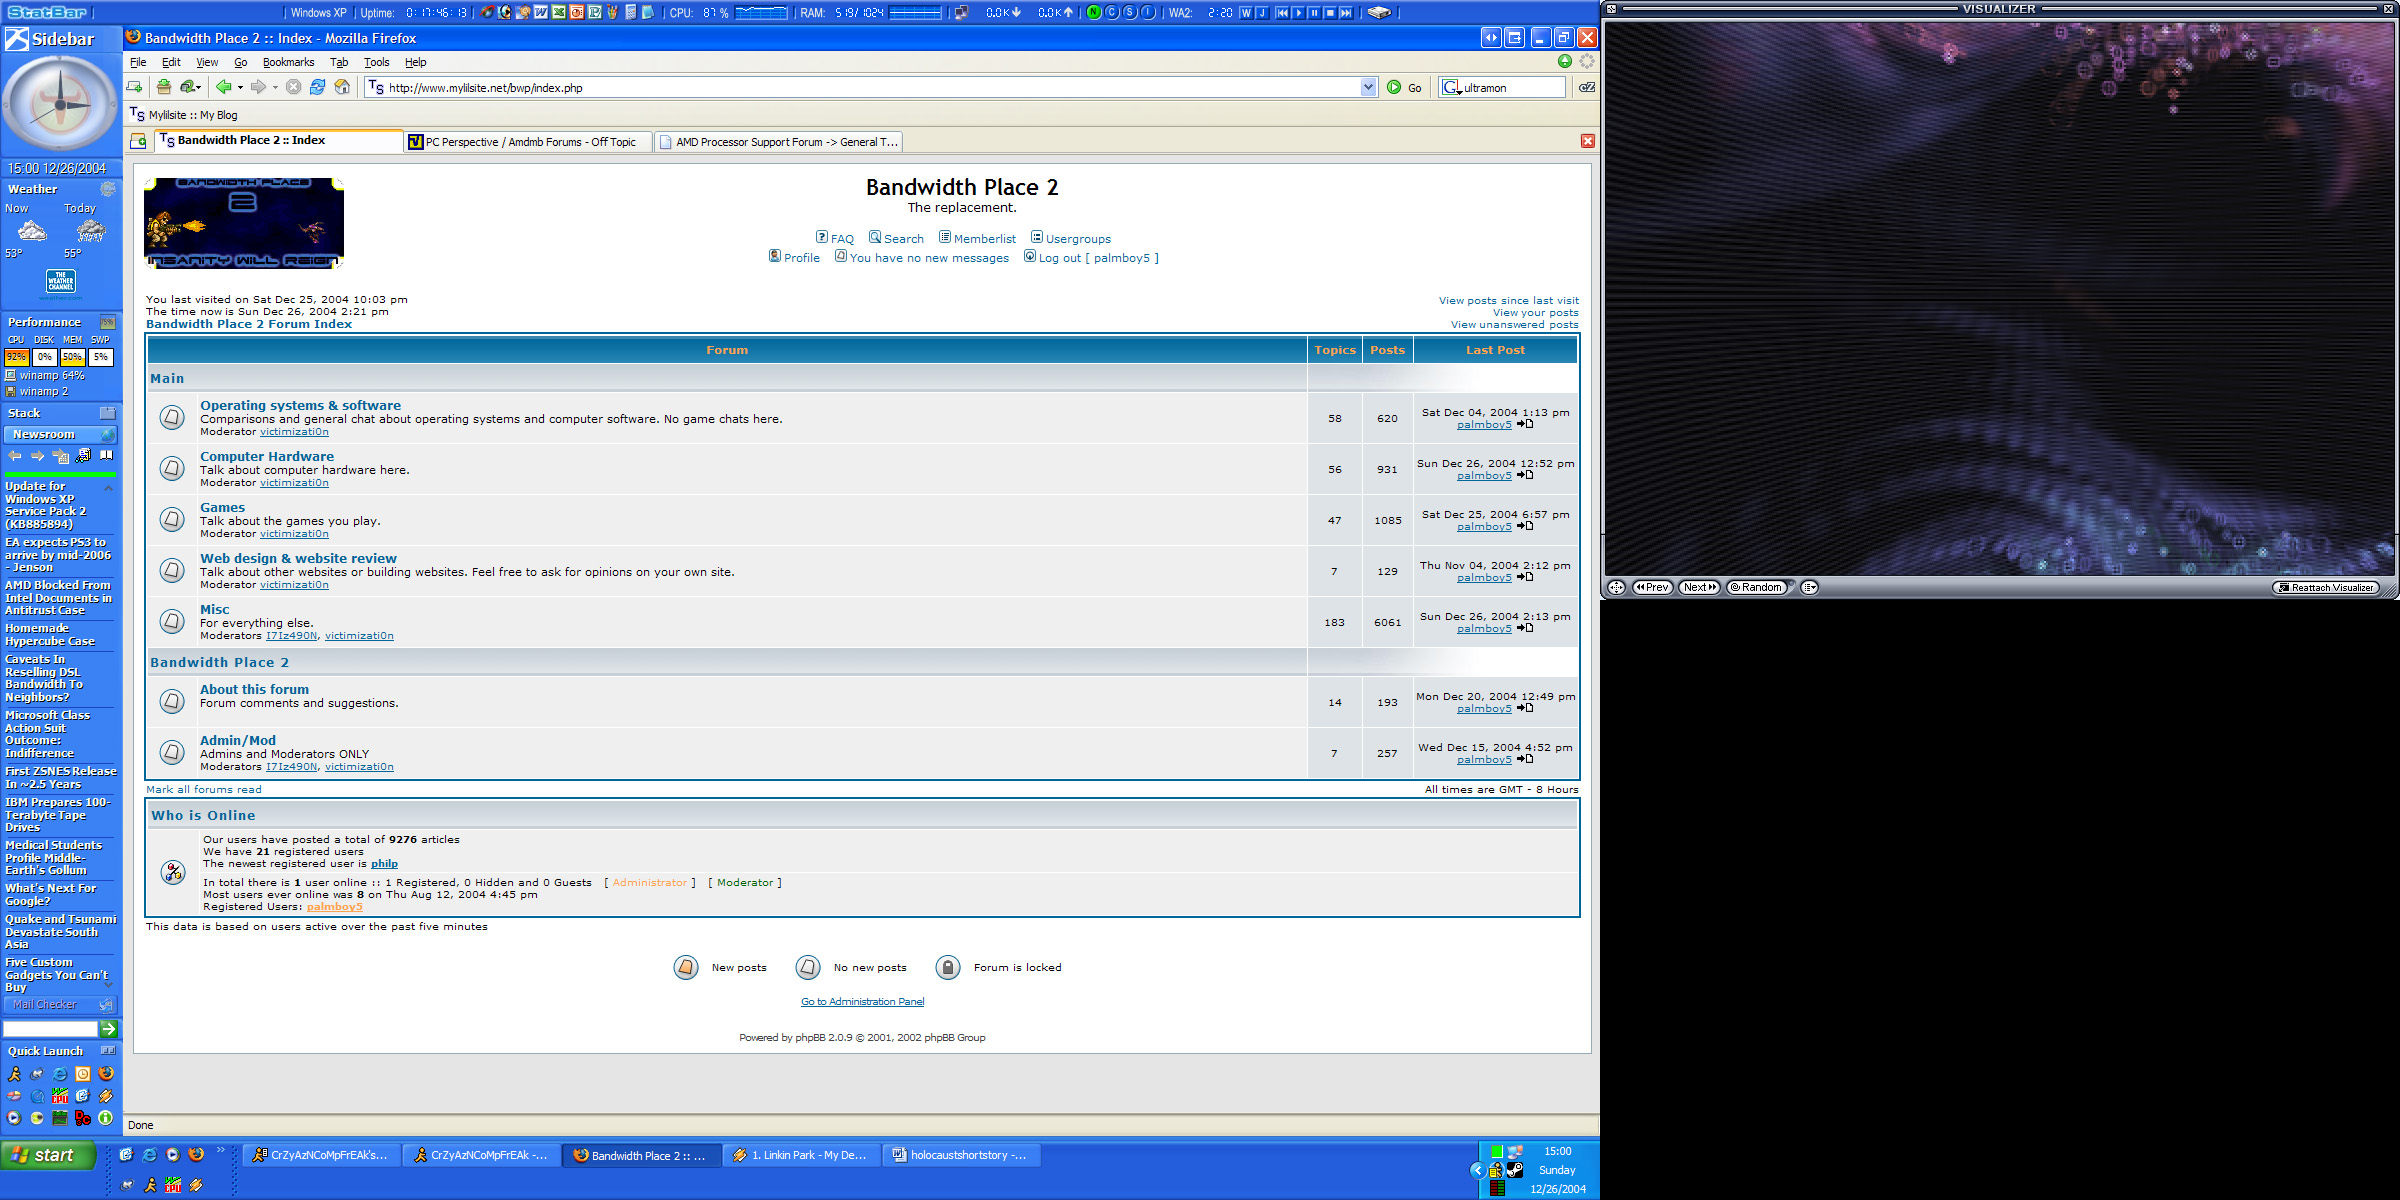The image size is (2400, 1200).
Task: Click Games forum last post arrow icon
Action: 1525,526
